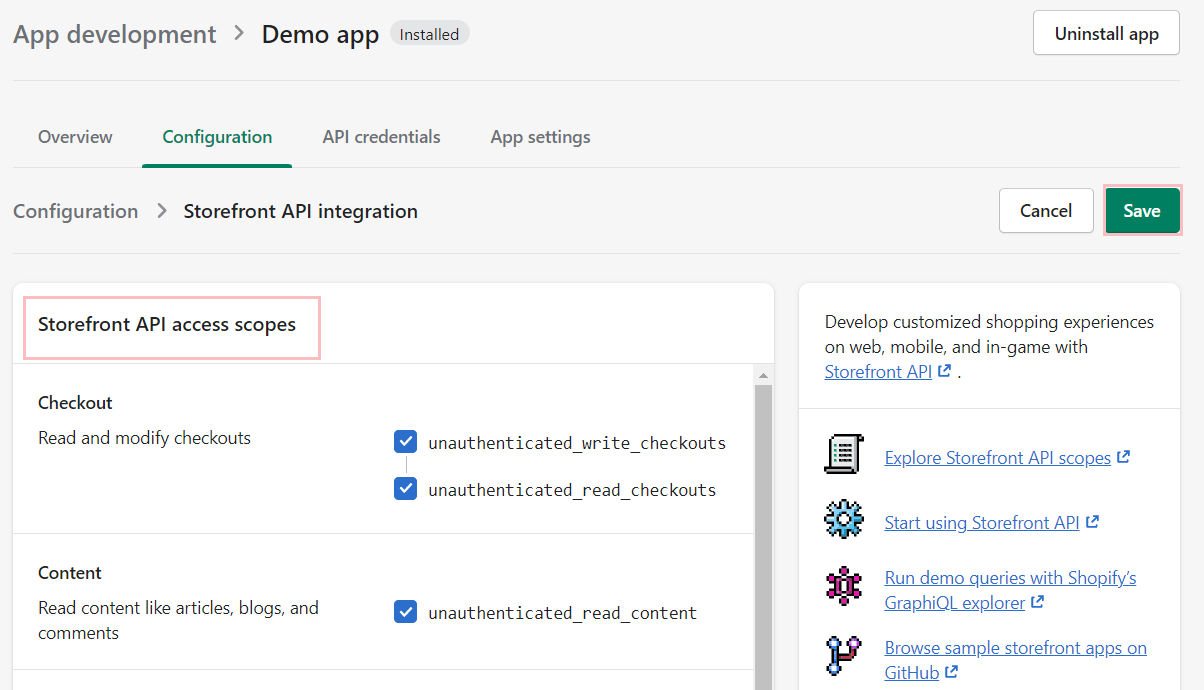
Task: Click the unauthenticated_read_content label text
Action: [x=563, y=613]
